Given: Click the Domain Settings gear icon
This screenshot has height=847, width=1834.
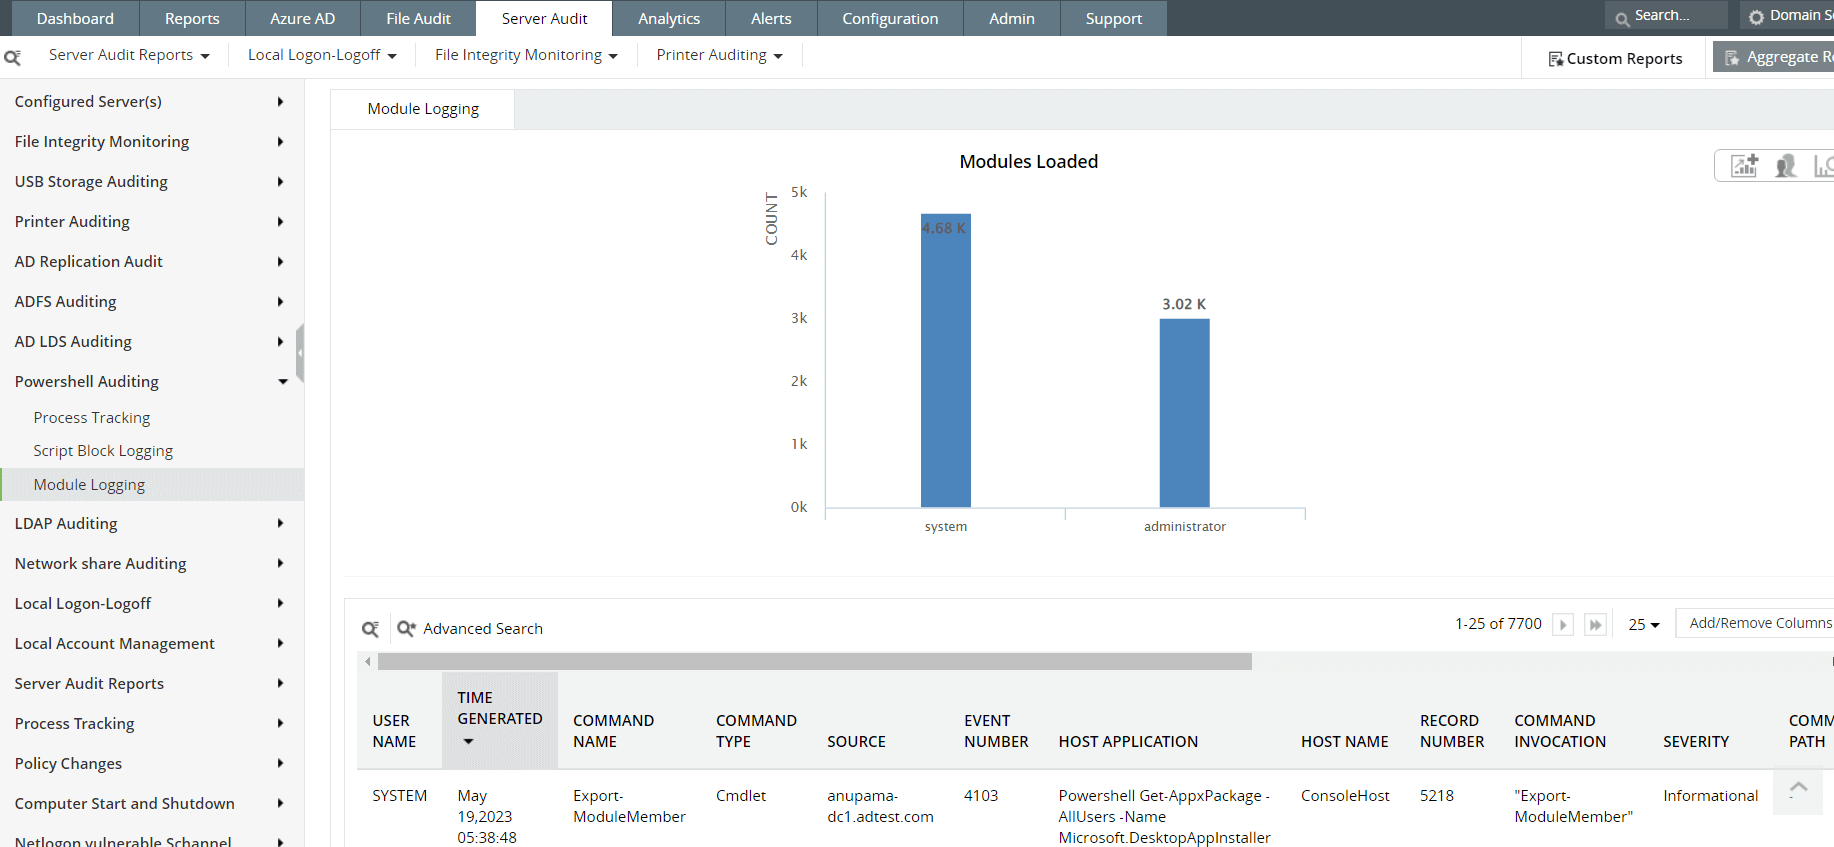Looking at the screenshot, I should [x=1756, y=17].
